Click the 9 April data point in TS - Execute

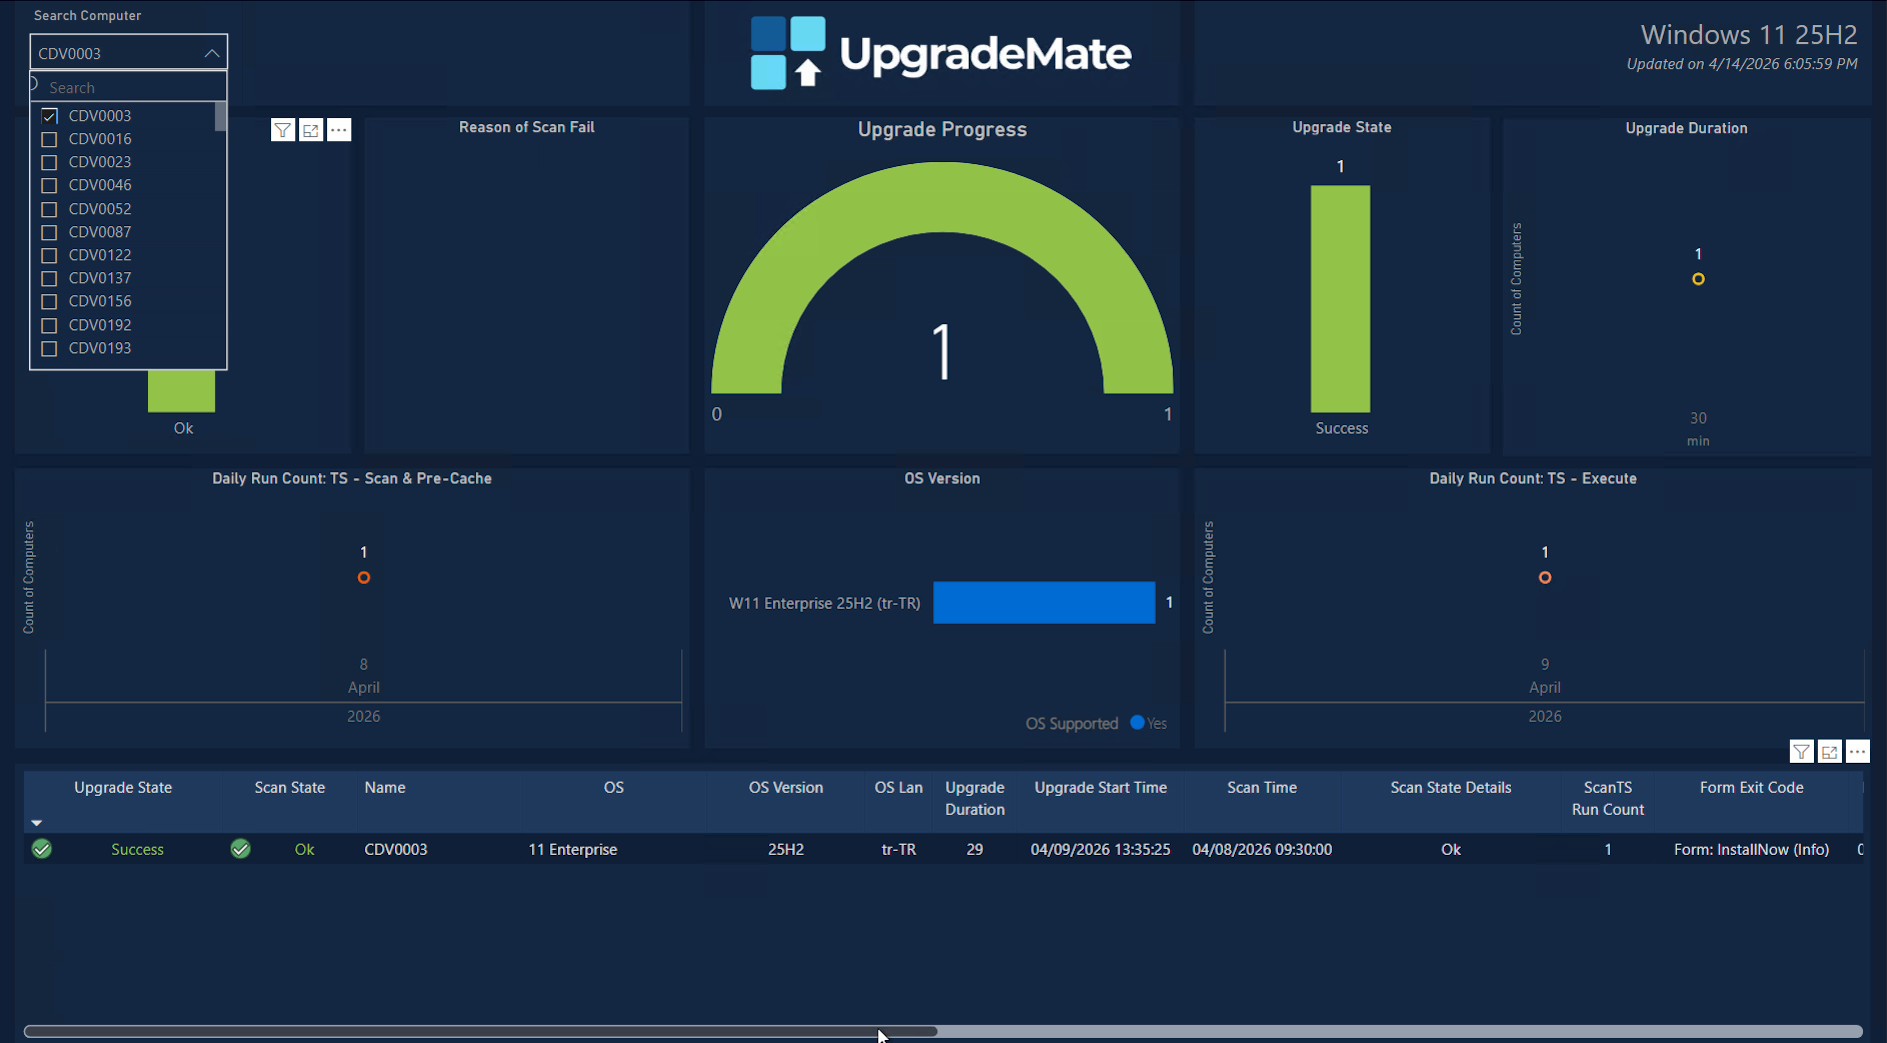pos(1545,578)
